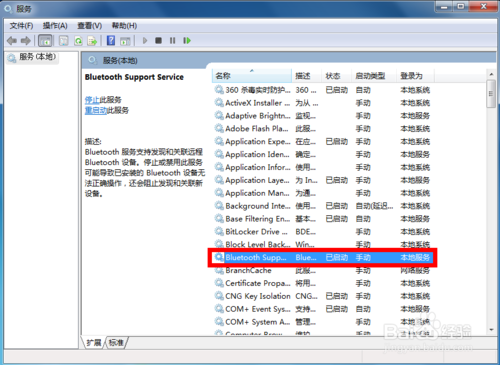Image resolution: width=500 pixels, height=365 pixels.
Task: Toggle the show/hide console tree icon
Action: [x=45, y=41]
